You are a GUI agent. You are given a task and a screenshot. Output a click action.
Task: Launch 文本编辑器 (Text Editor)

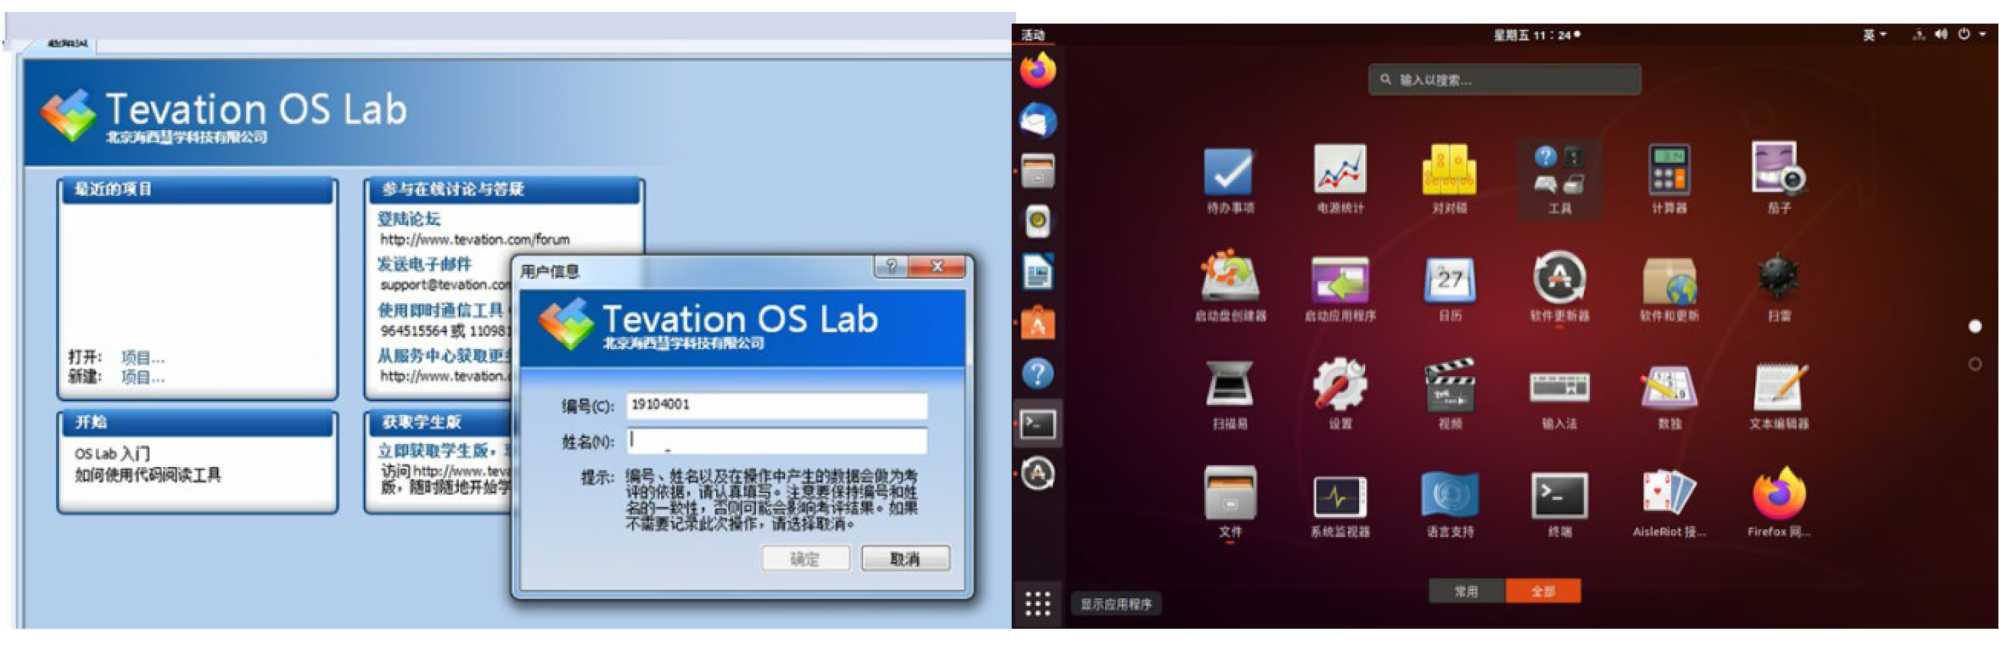click(1778, 387)
